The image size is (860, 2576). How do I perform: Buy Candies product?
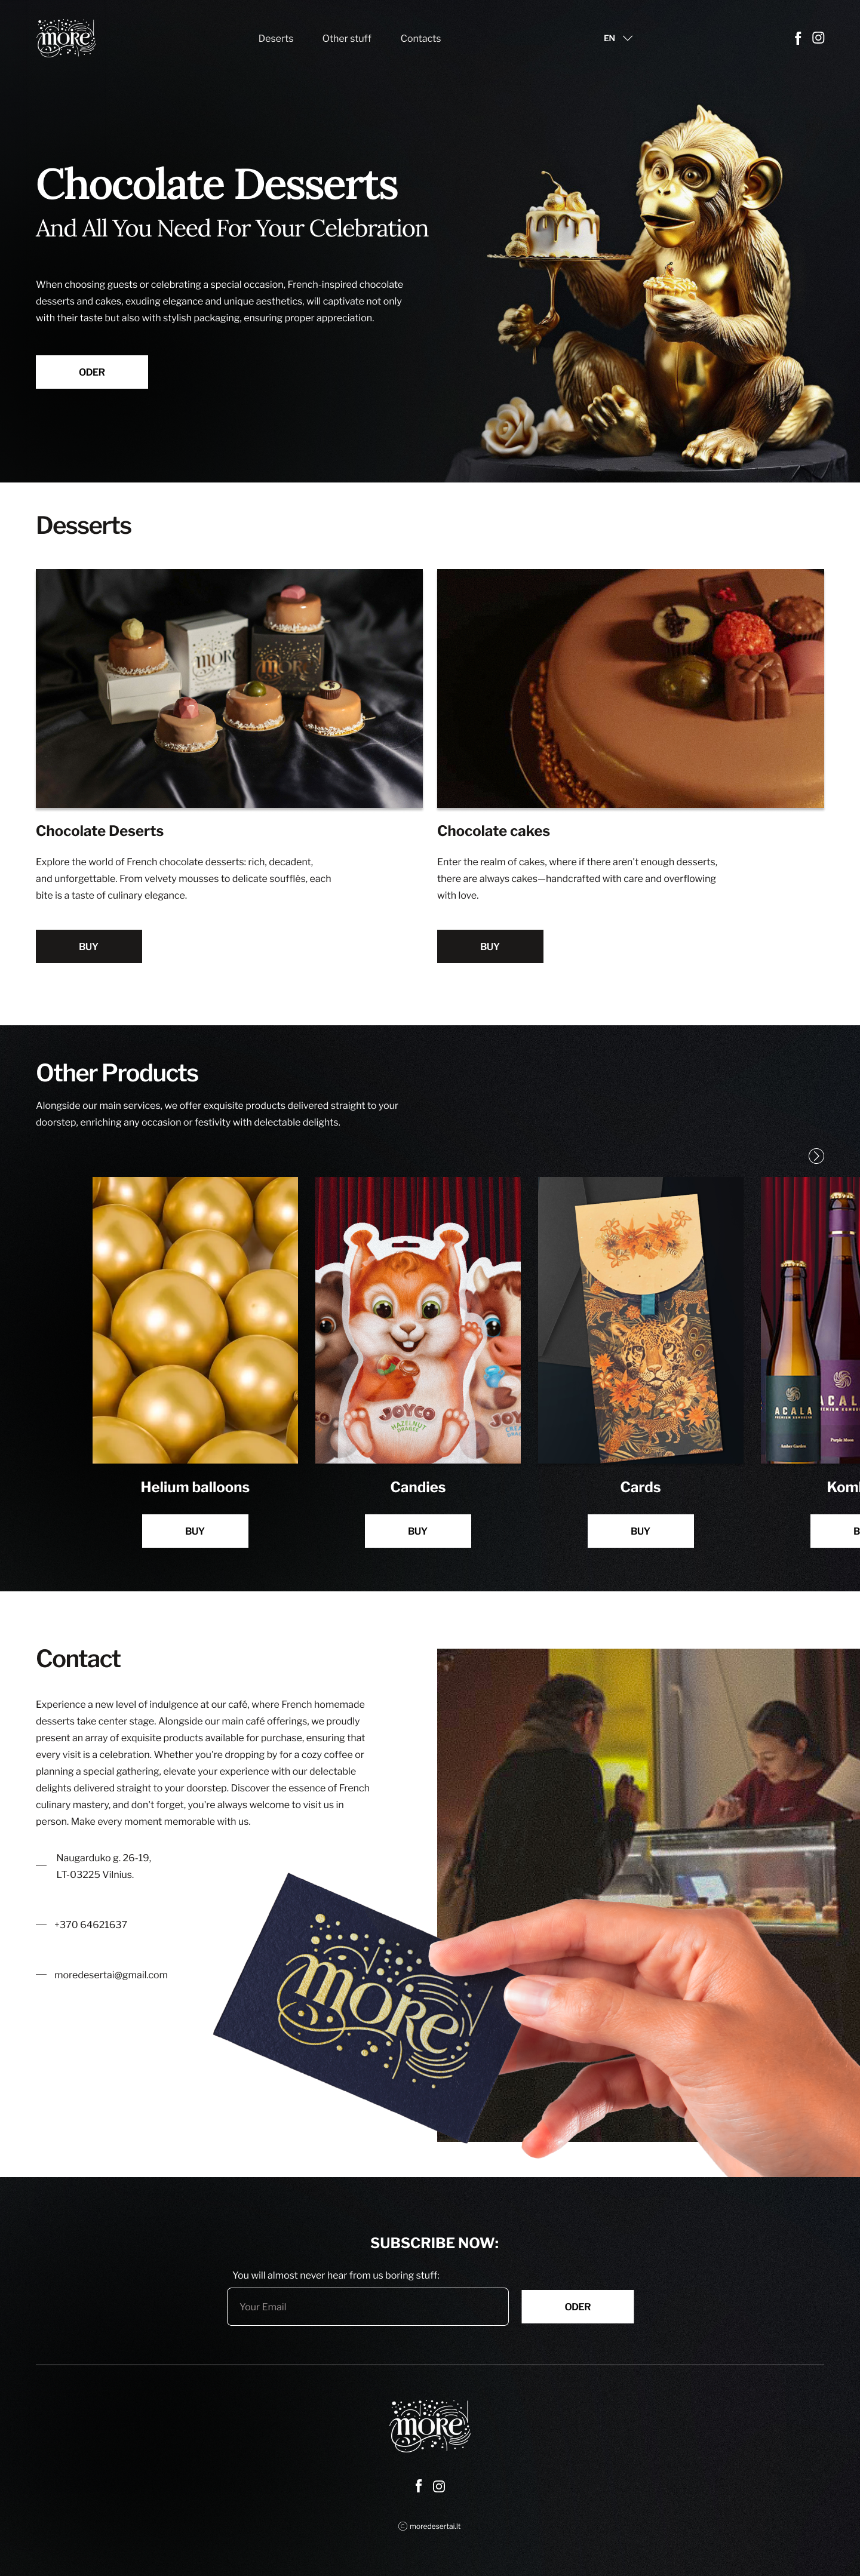coord(418,1531)
